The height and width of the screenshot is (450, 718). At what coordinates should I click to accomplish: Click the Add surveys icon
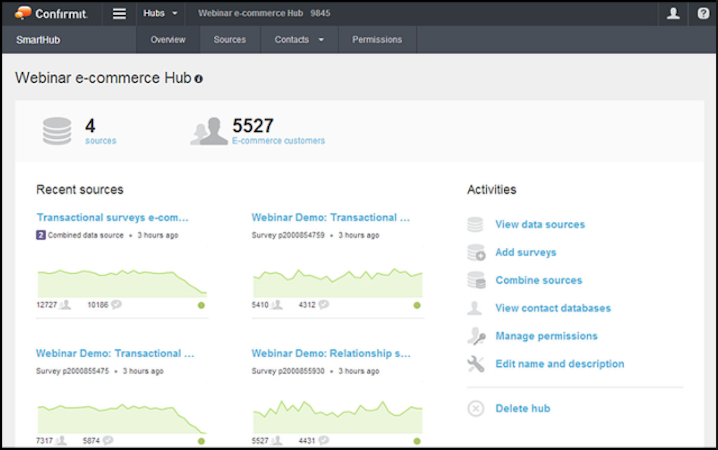click(x=476, y=252)
